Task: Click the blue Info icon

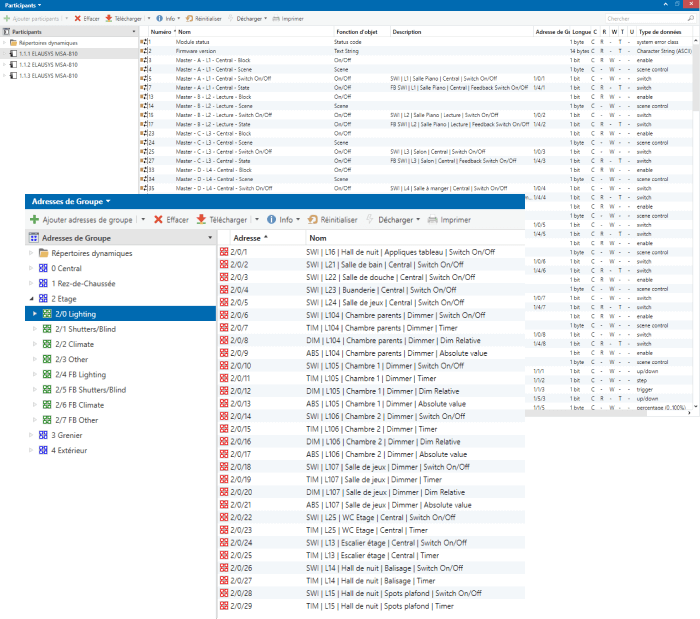Action: [270, 219]
